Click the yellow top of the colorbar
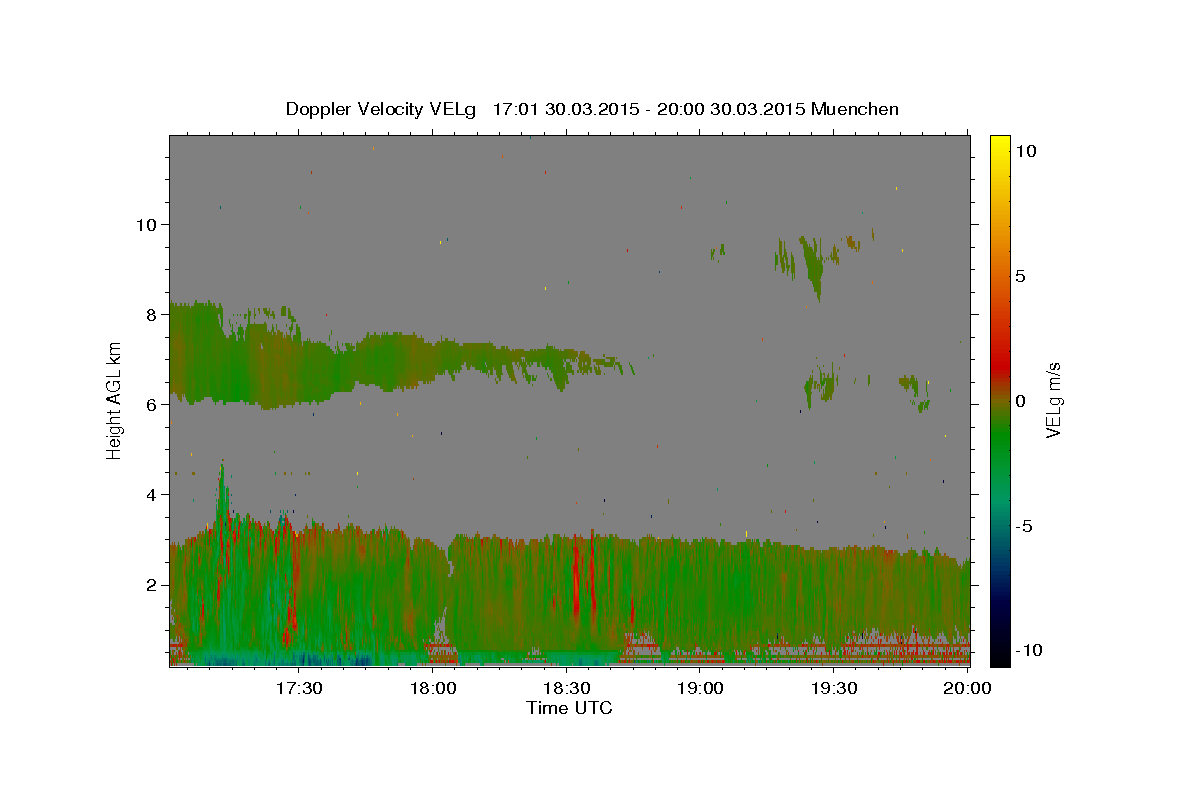This screenshot has height=800, width=1200. click(x=999, y=145)
